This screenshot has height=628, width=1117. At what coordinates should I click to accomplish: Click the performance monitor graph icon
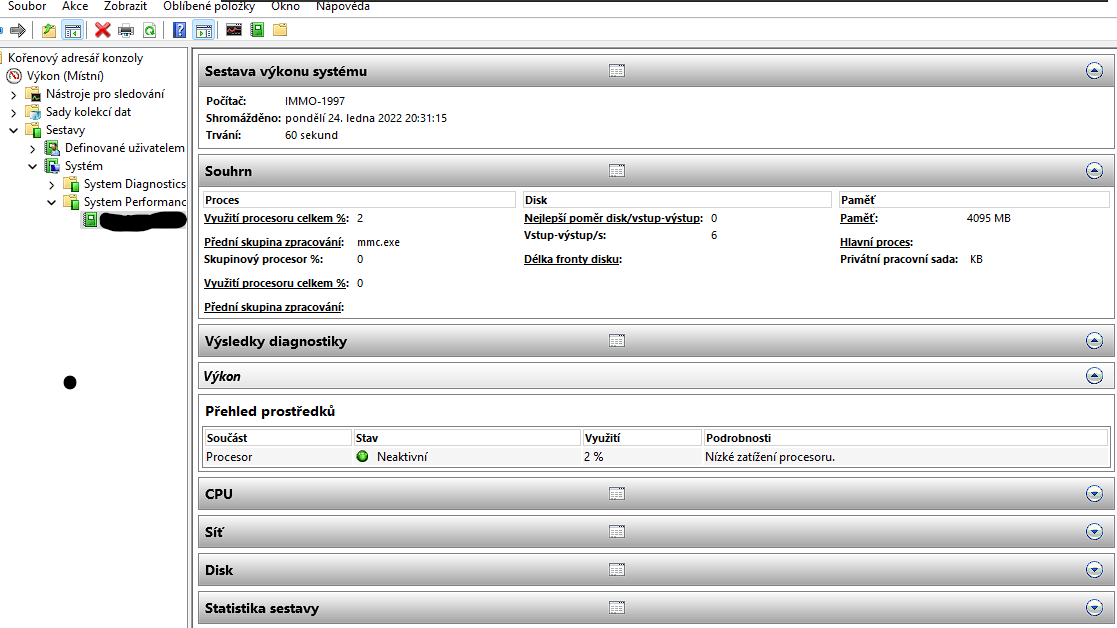pos(233,30)
